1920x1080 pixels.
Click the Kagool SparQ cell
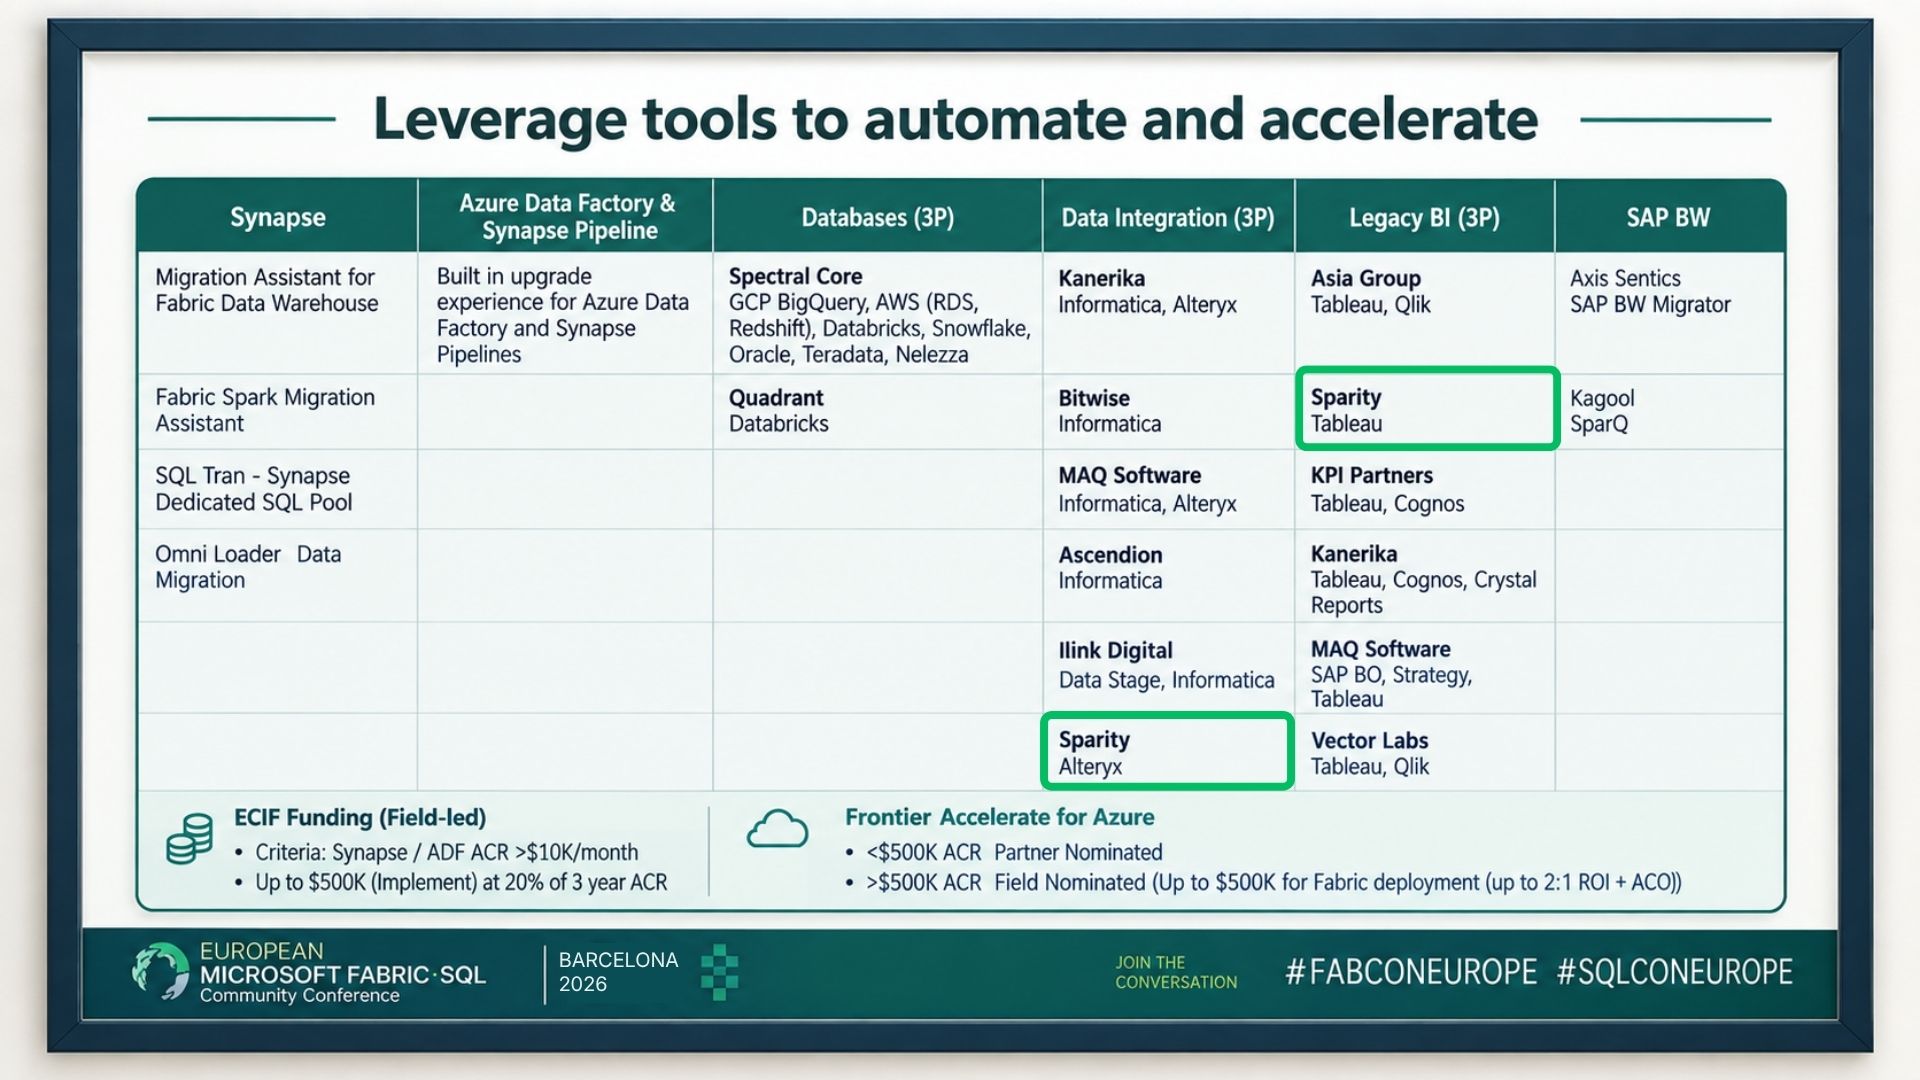click(1669, 411)
